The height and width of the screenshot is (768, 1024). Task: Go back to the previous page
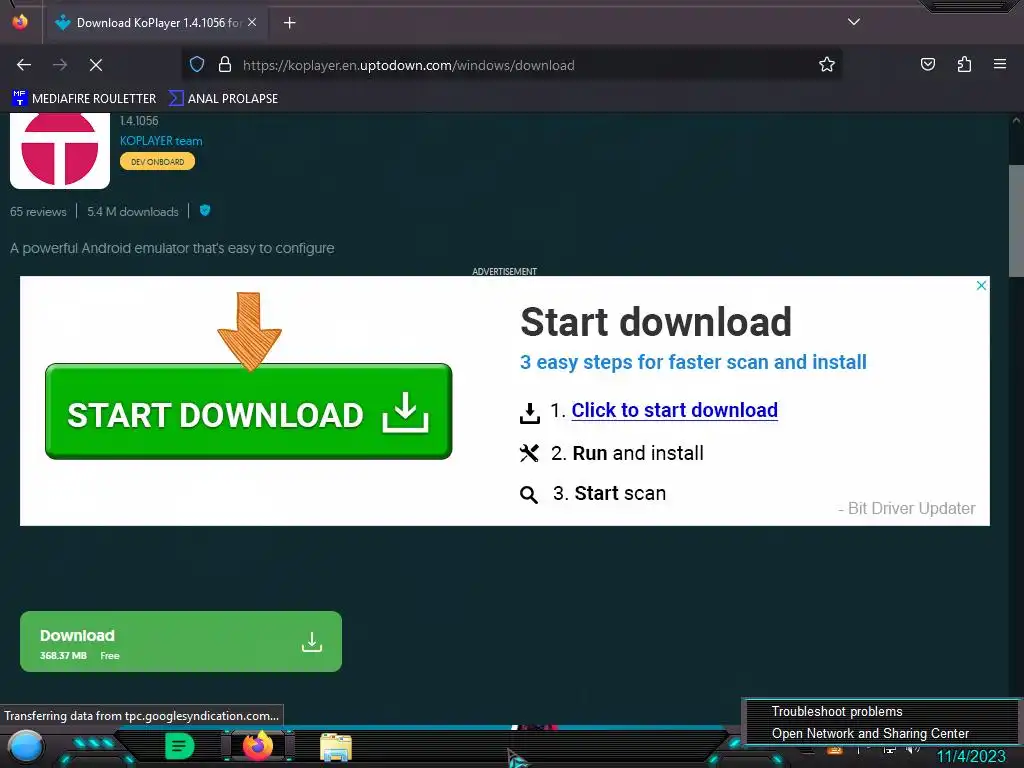pos(24,65)
